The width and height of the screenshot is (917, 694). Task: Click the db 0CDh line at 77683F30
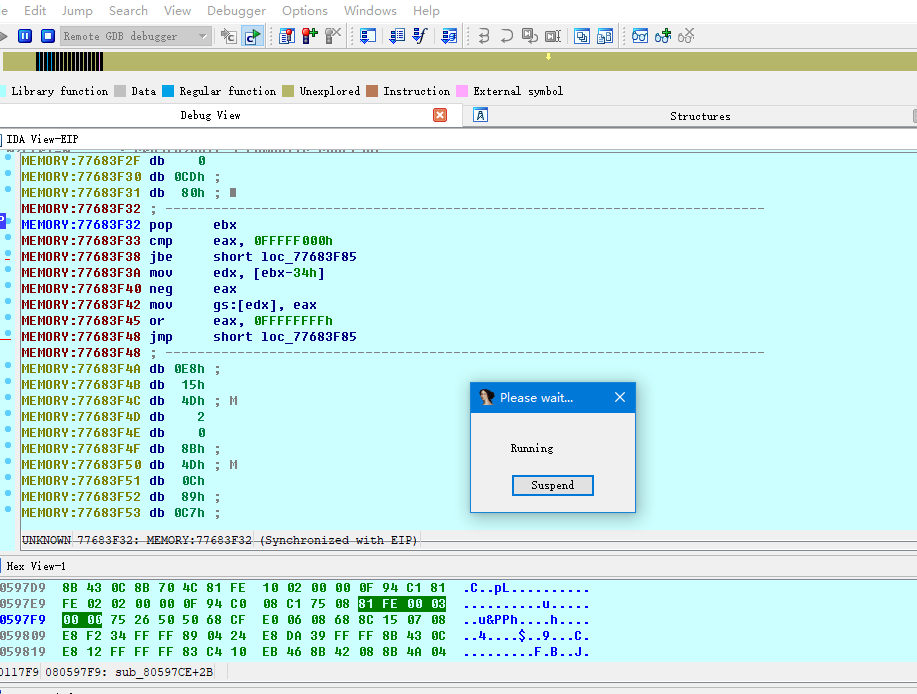pyautogui.click(x=120, y=177)
